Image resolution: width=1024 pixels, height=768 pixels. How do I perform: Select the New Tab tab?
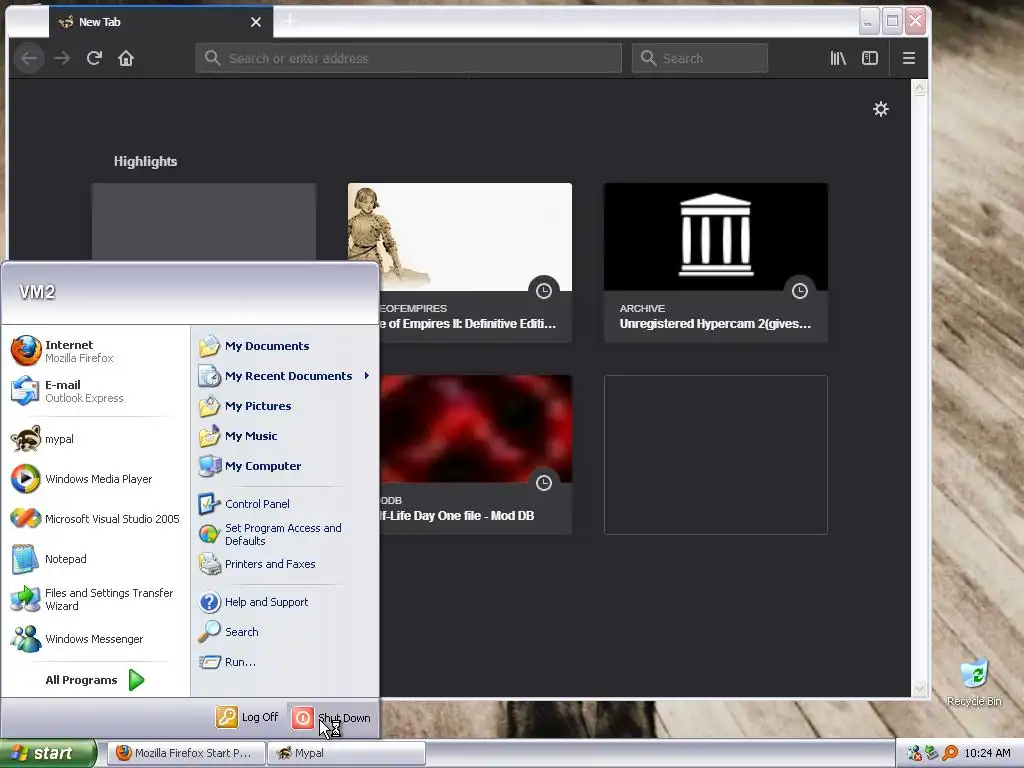tap(161, 22)
